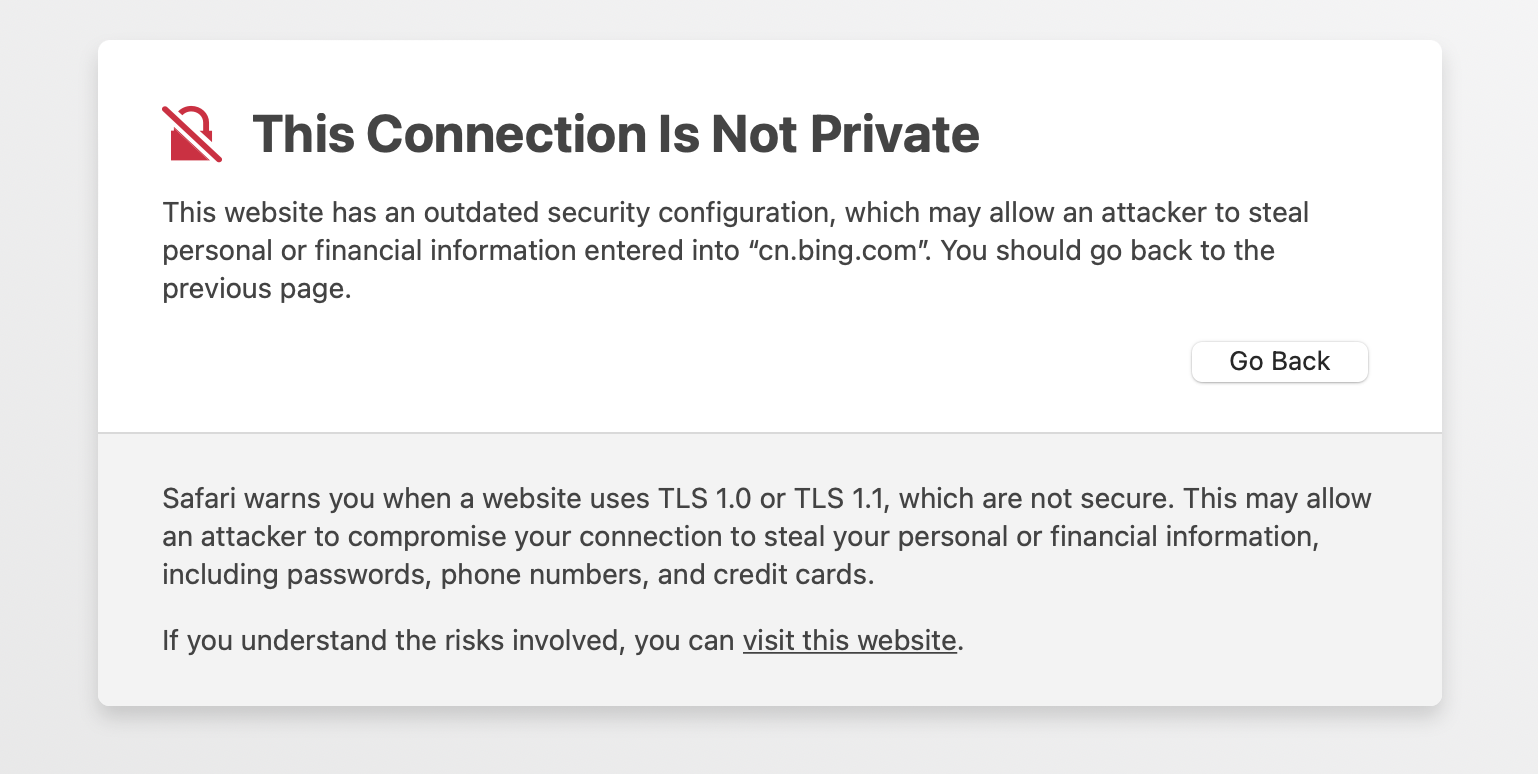Click "You should go back to the" text
This screenshot has width=1538, height=774.
(x=1108, y=250)
